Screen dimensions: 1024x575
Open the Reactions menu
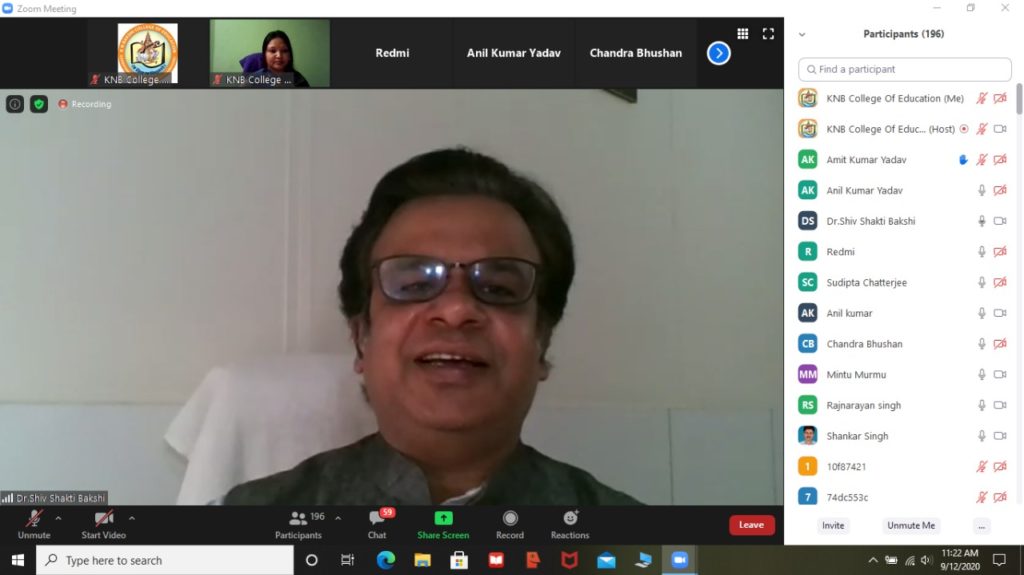click(x=570, y=525)
